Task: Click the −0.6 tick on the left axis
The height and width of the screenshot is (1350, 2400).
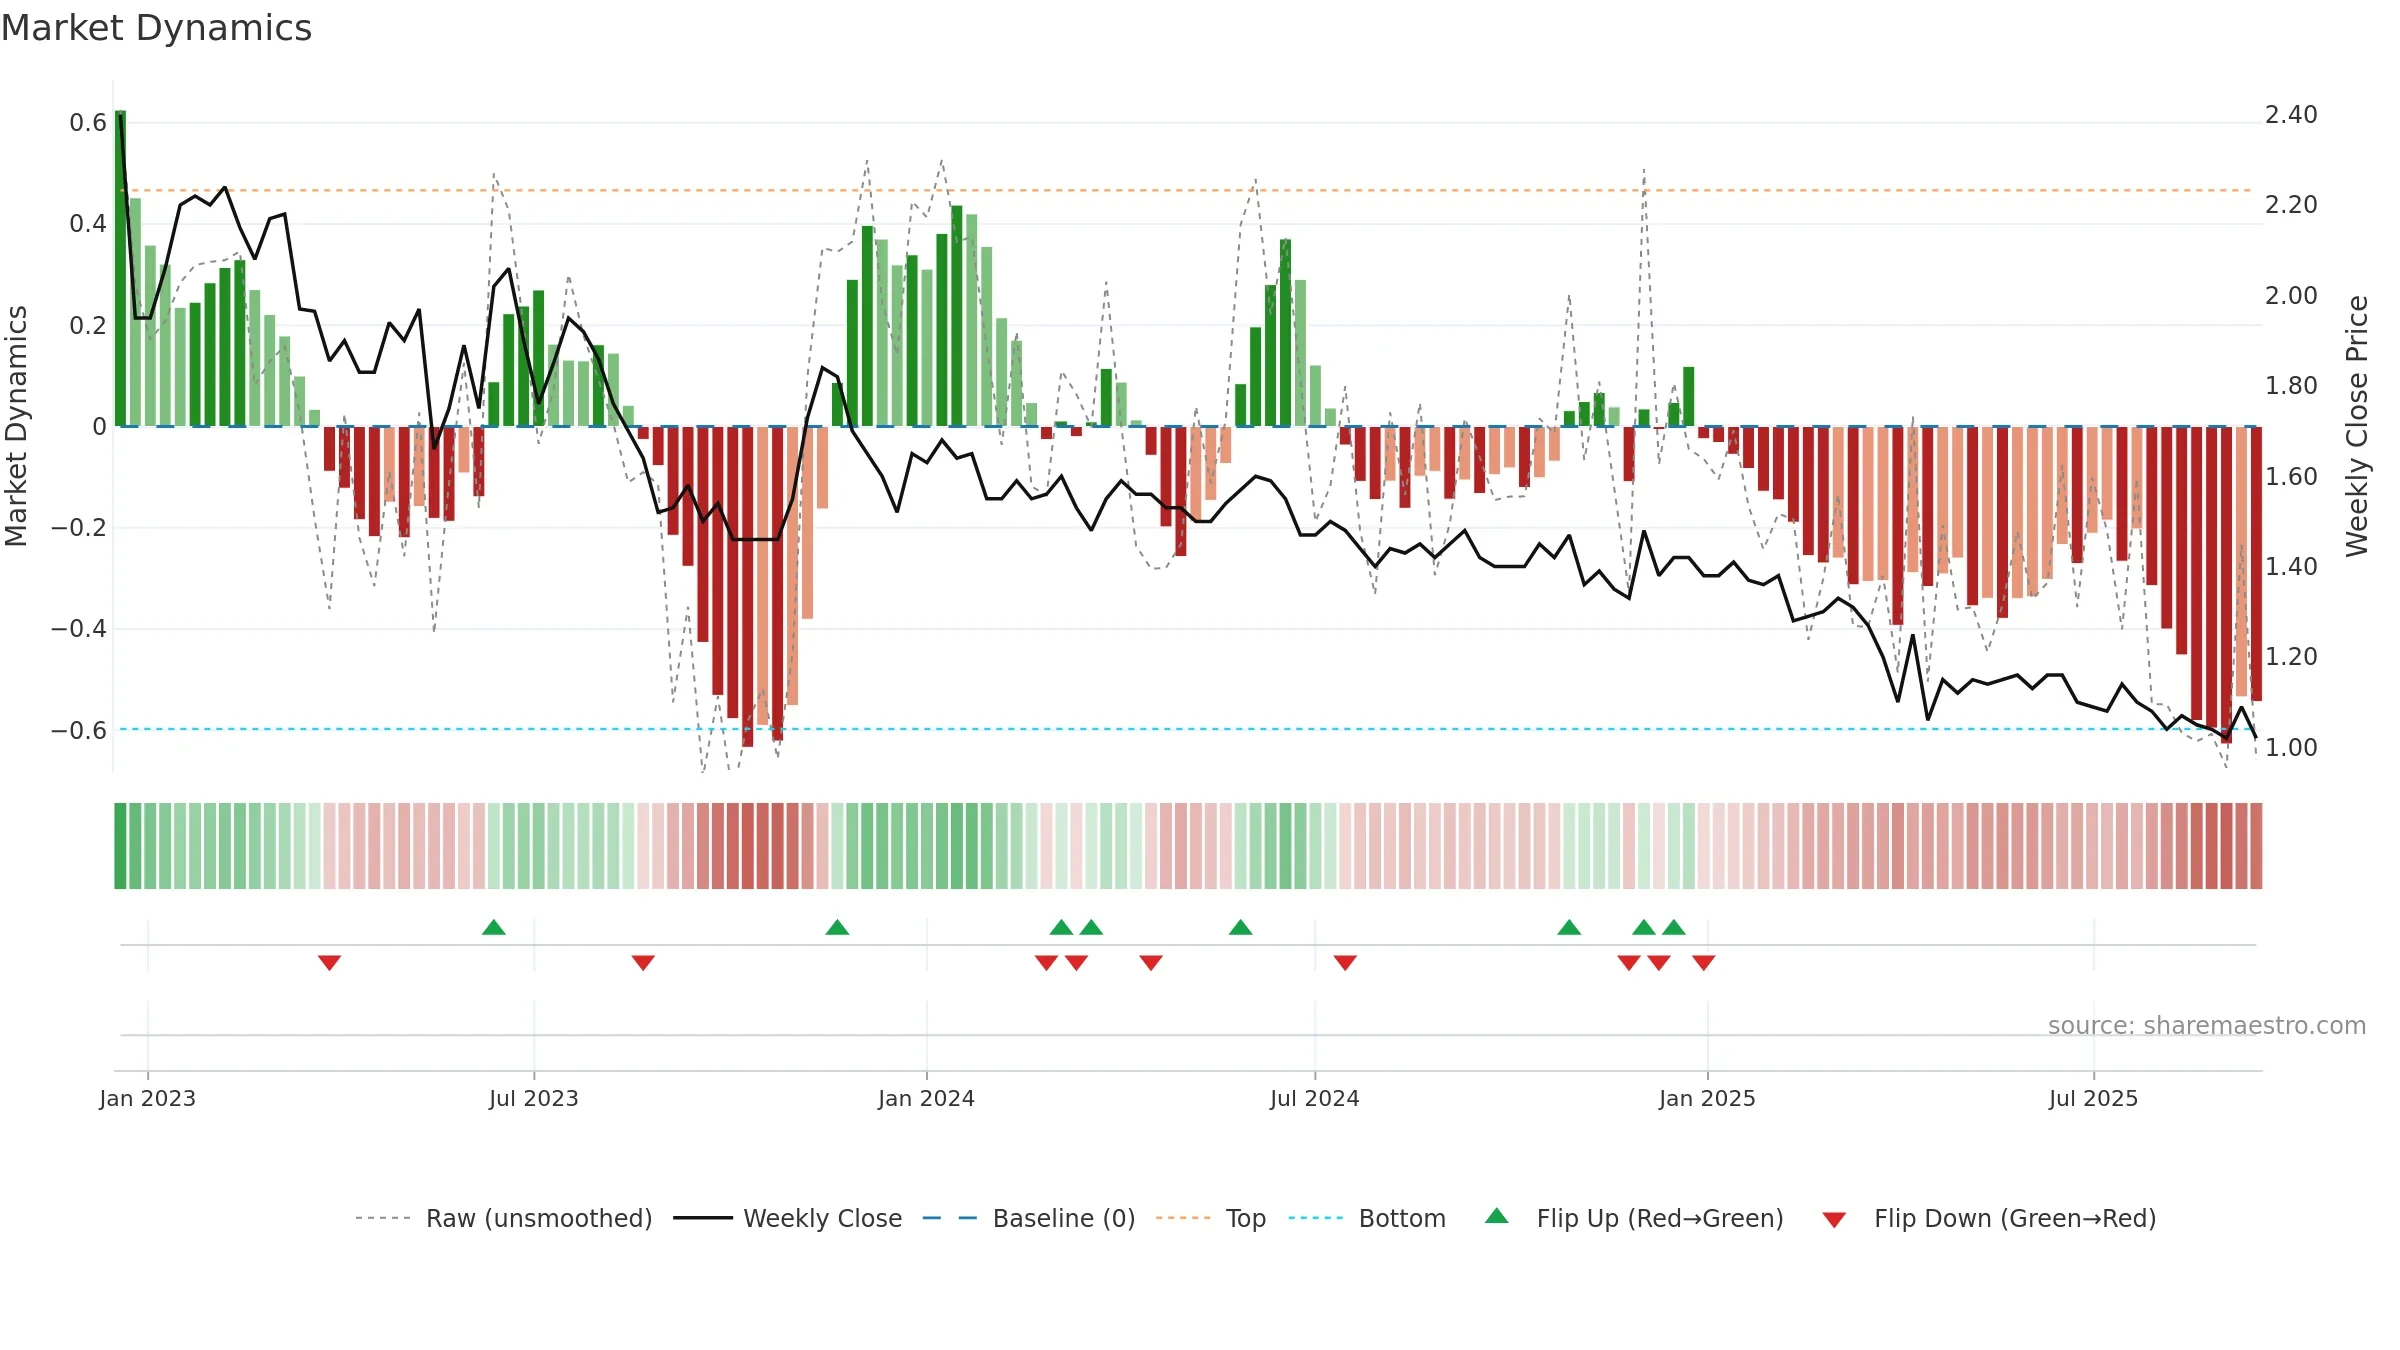Action: click(x=79, y=730)
